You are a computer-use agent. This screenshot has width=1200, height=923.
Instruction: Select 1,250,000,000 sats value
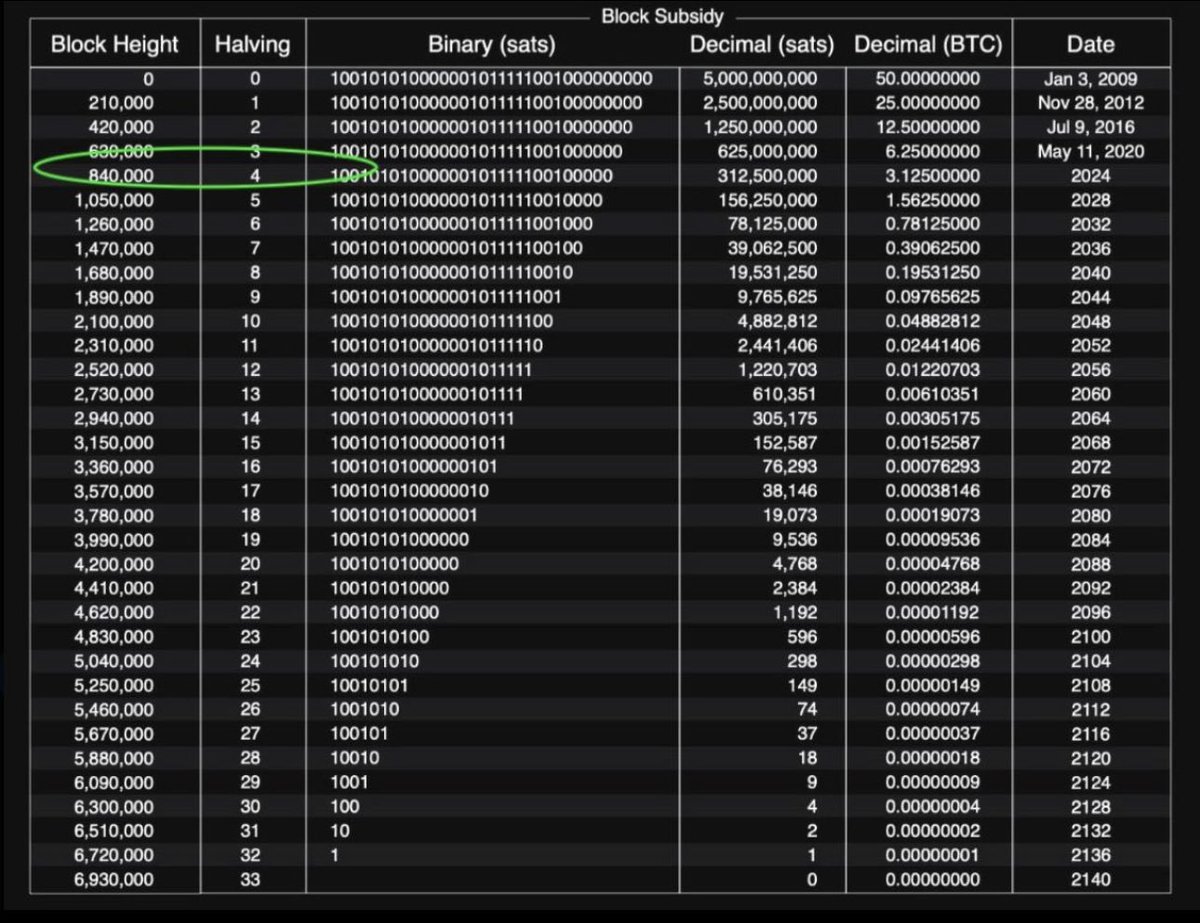coord(760,127)
